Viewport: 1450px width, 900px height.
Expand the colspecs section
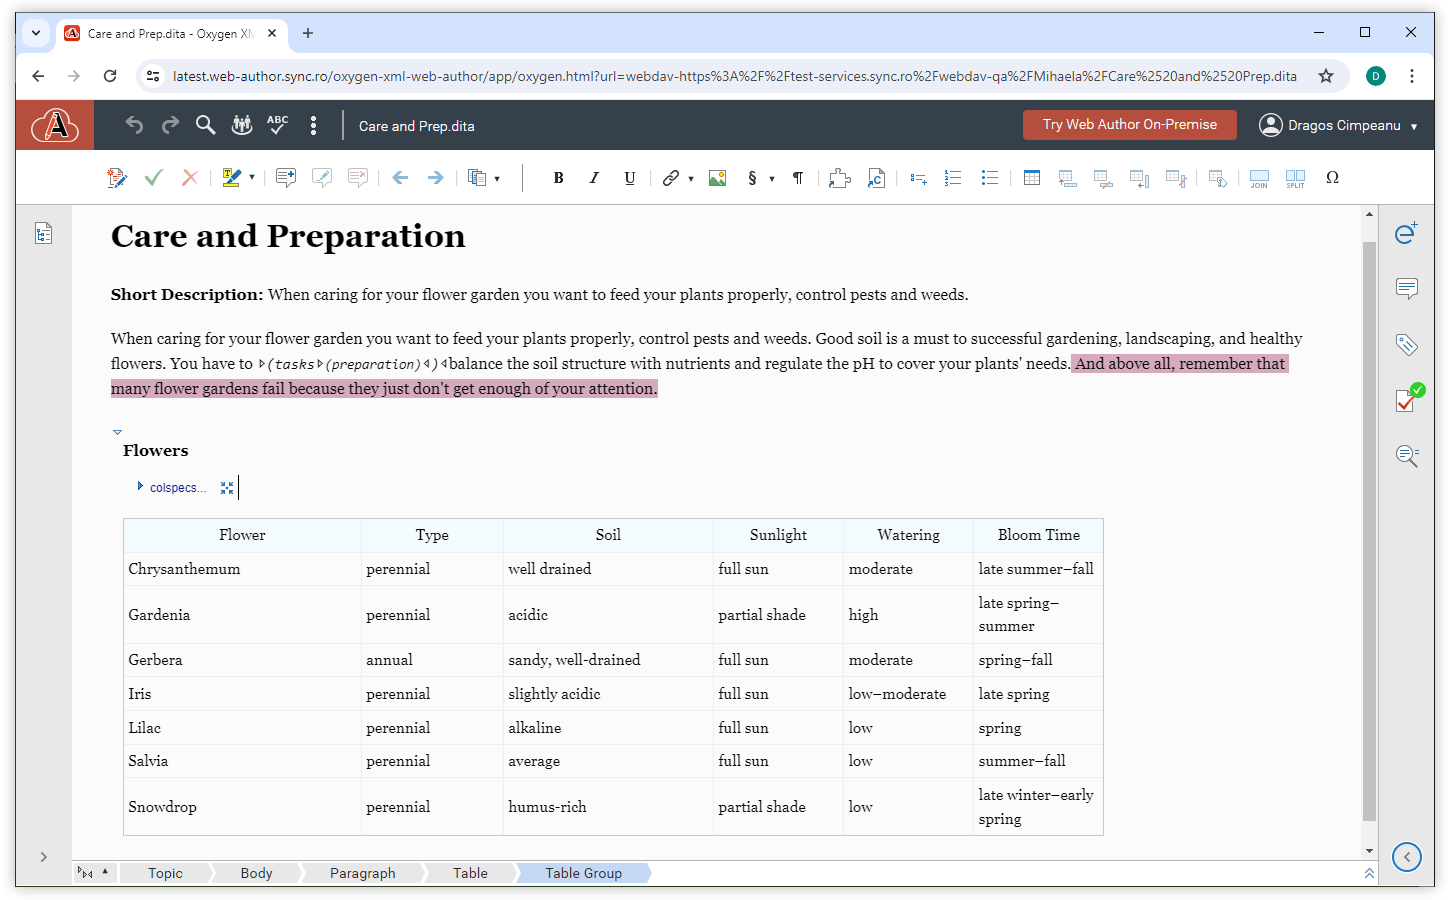[140, 487]
